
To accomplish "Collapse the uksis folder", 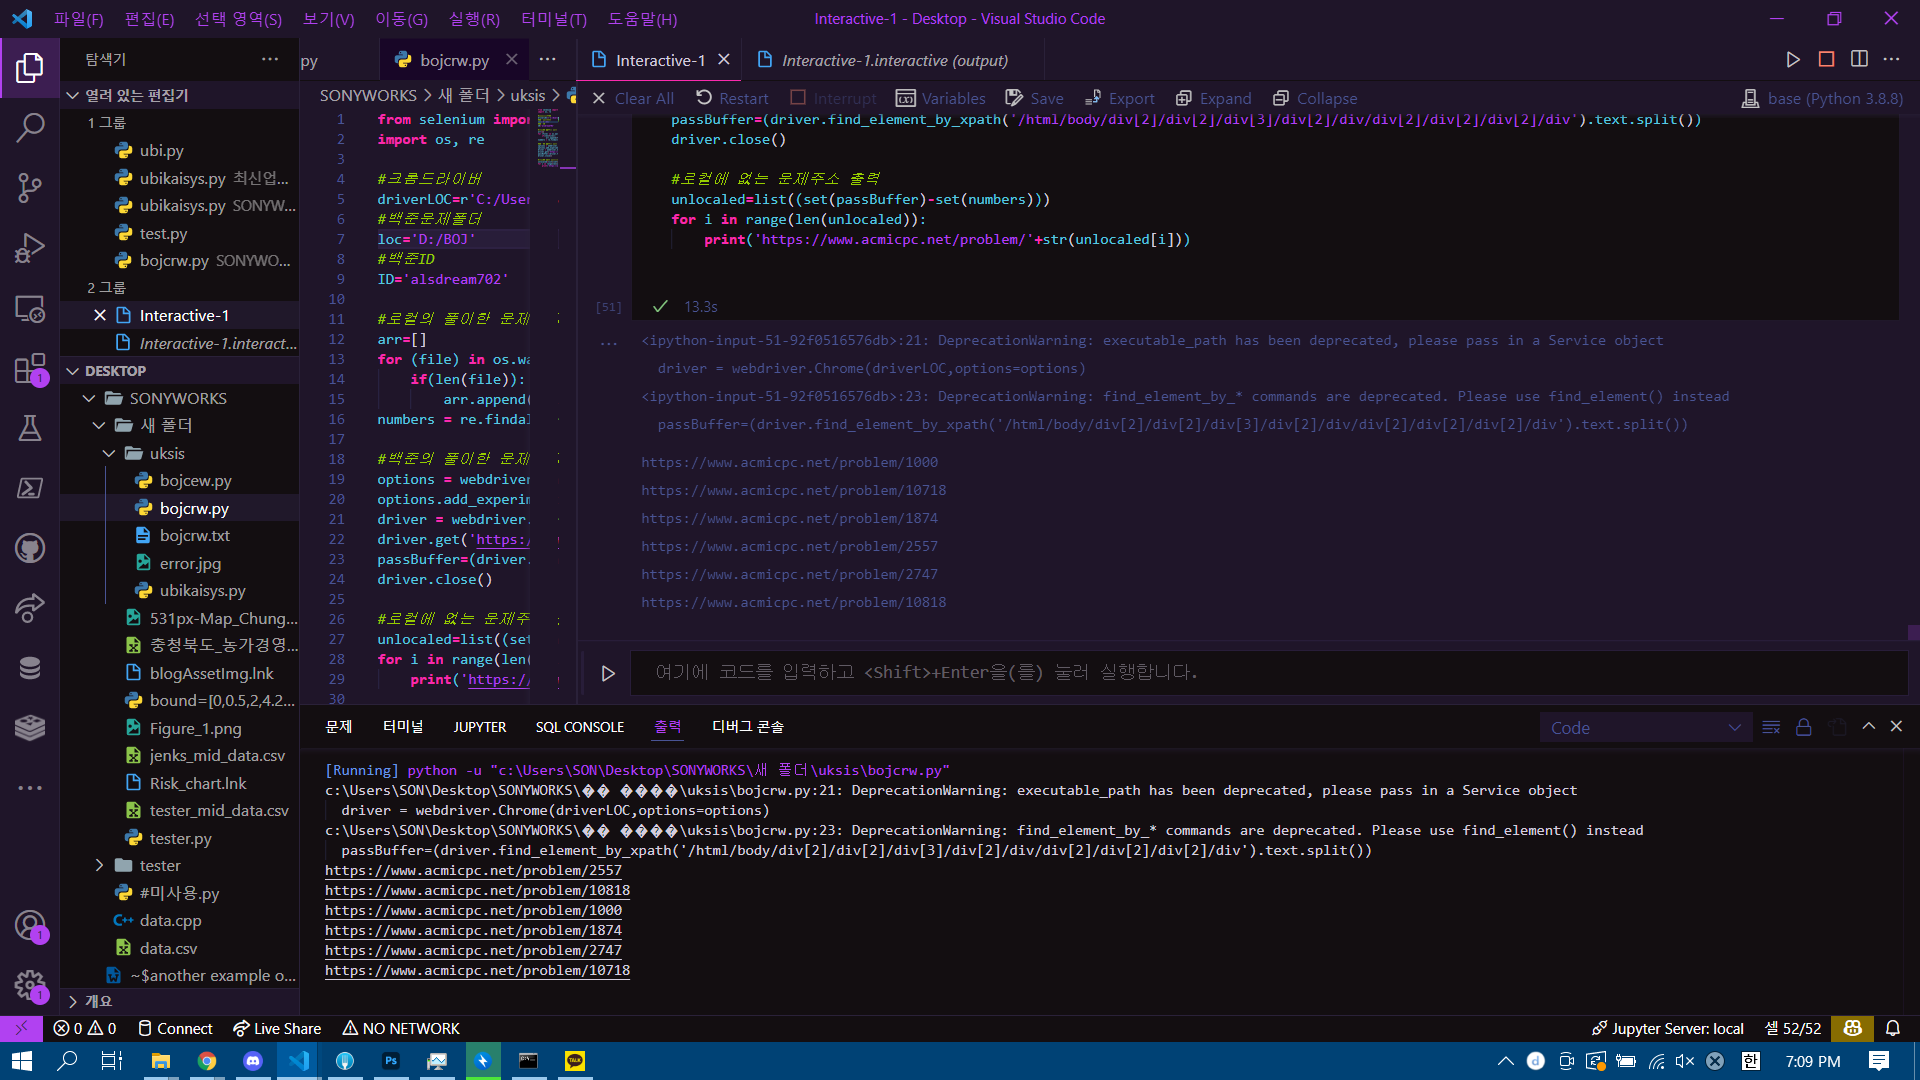I will [109, 453].
